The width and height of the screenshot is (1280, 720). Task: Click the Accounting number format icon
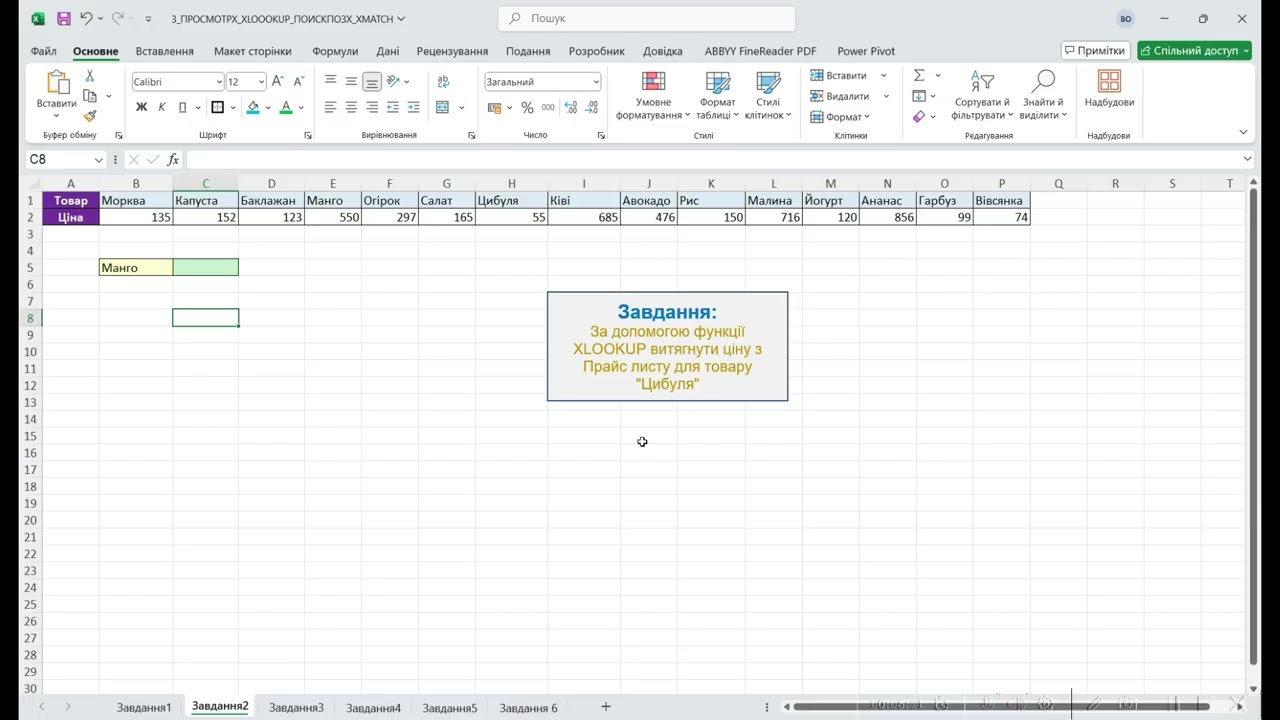pos(495,108)
